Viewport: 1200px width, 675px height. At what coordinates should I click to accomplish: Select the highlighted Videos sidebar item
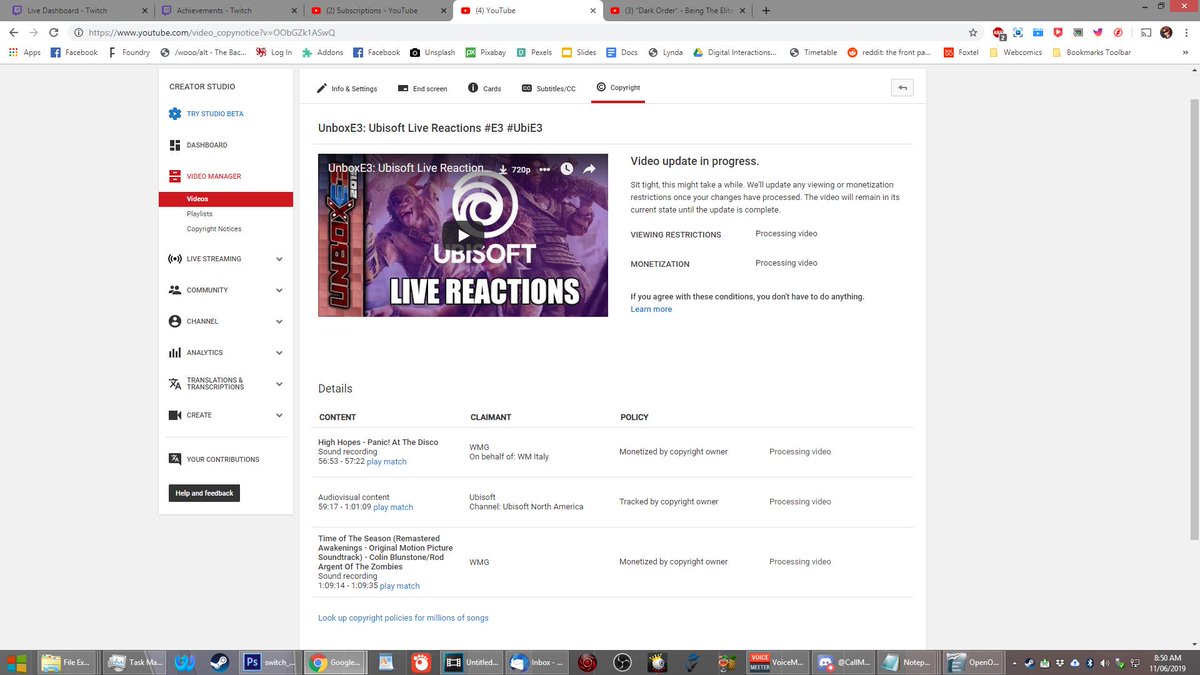point(225,199)
